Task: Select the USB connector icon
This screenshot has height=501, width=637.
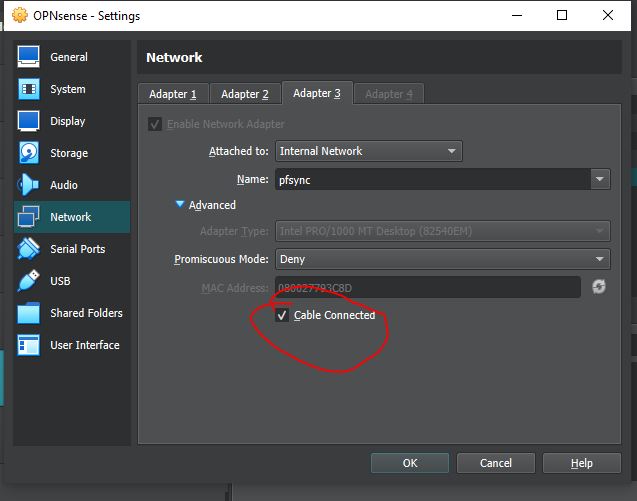Action: (28, 281)
